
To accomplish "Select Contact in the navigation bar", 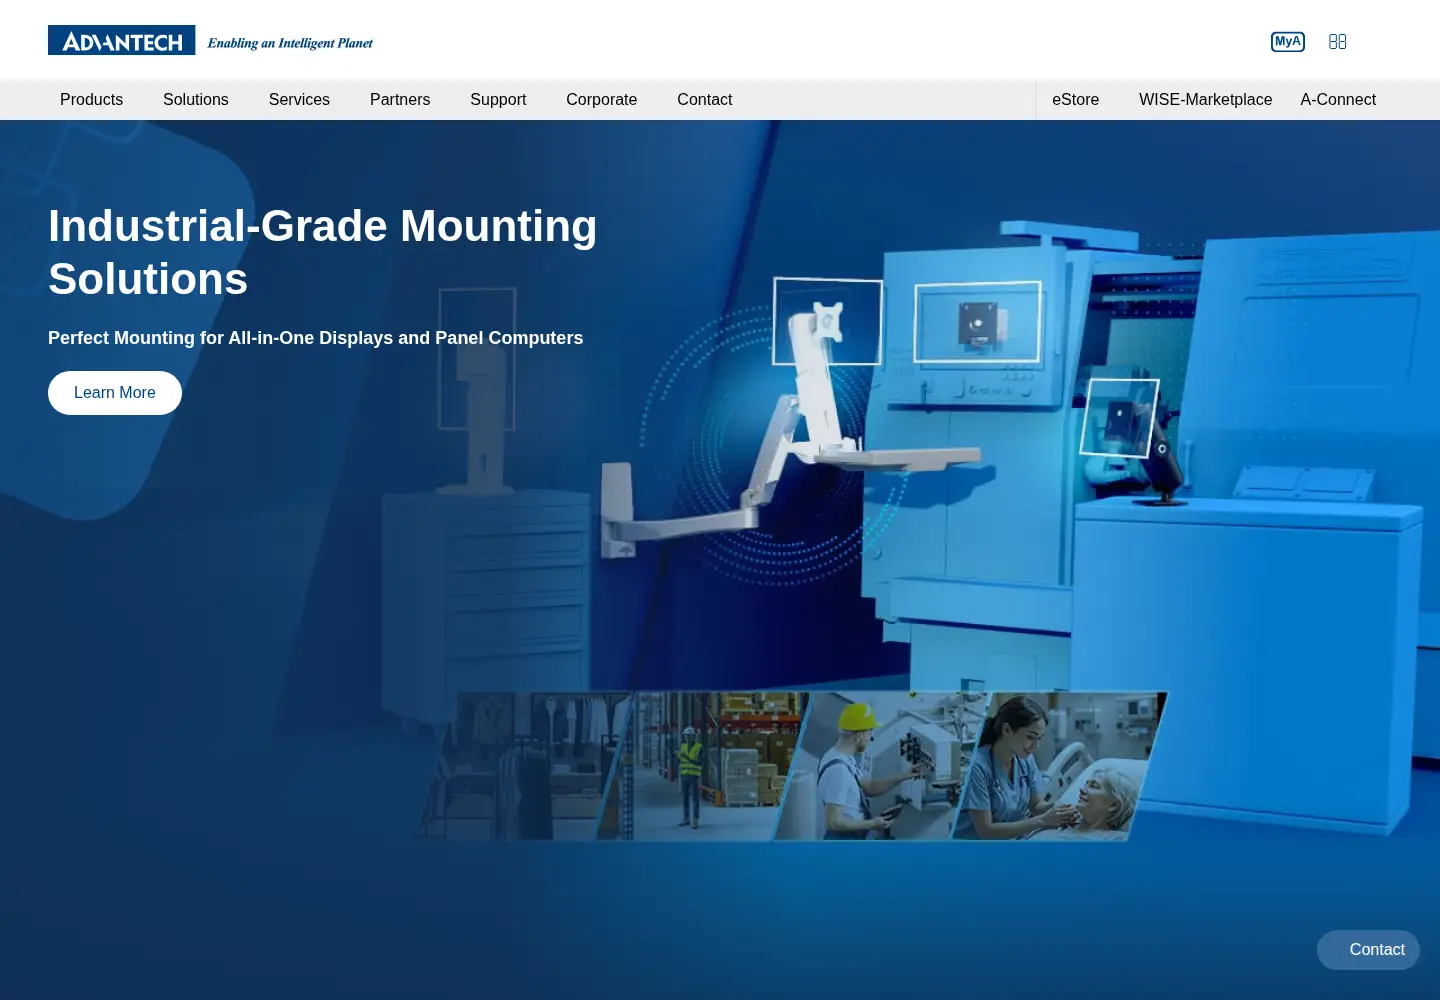I will [704, 100].
